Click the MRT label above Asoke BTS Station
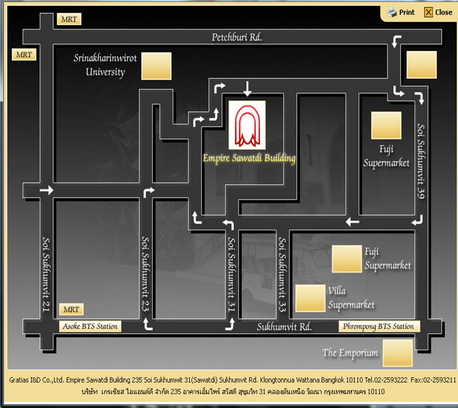 pyautogui.click(x=71, y=309)
